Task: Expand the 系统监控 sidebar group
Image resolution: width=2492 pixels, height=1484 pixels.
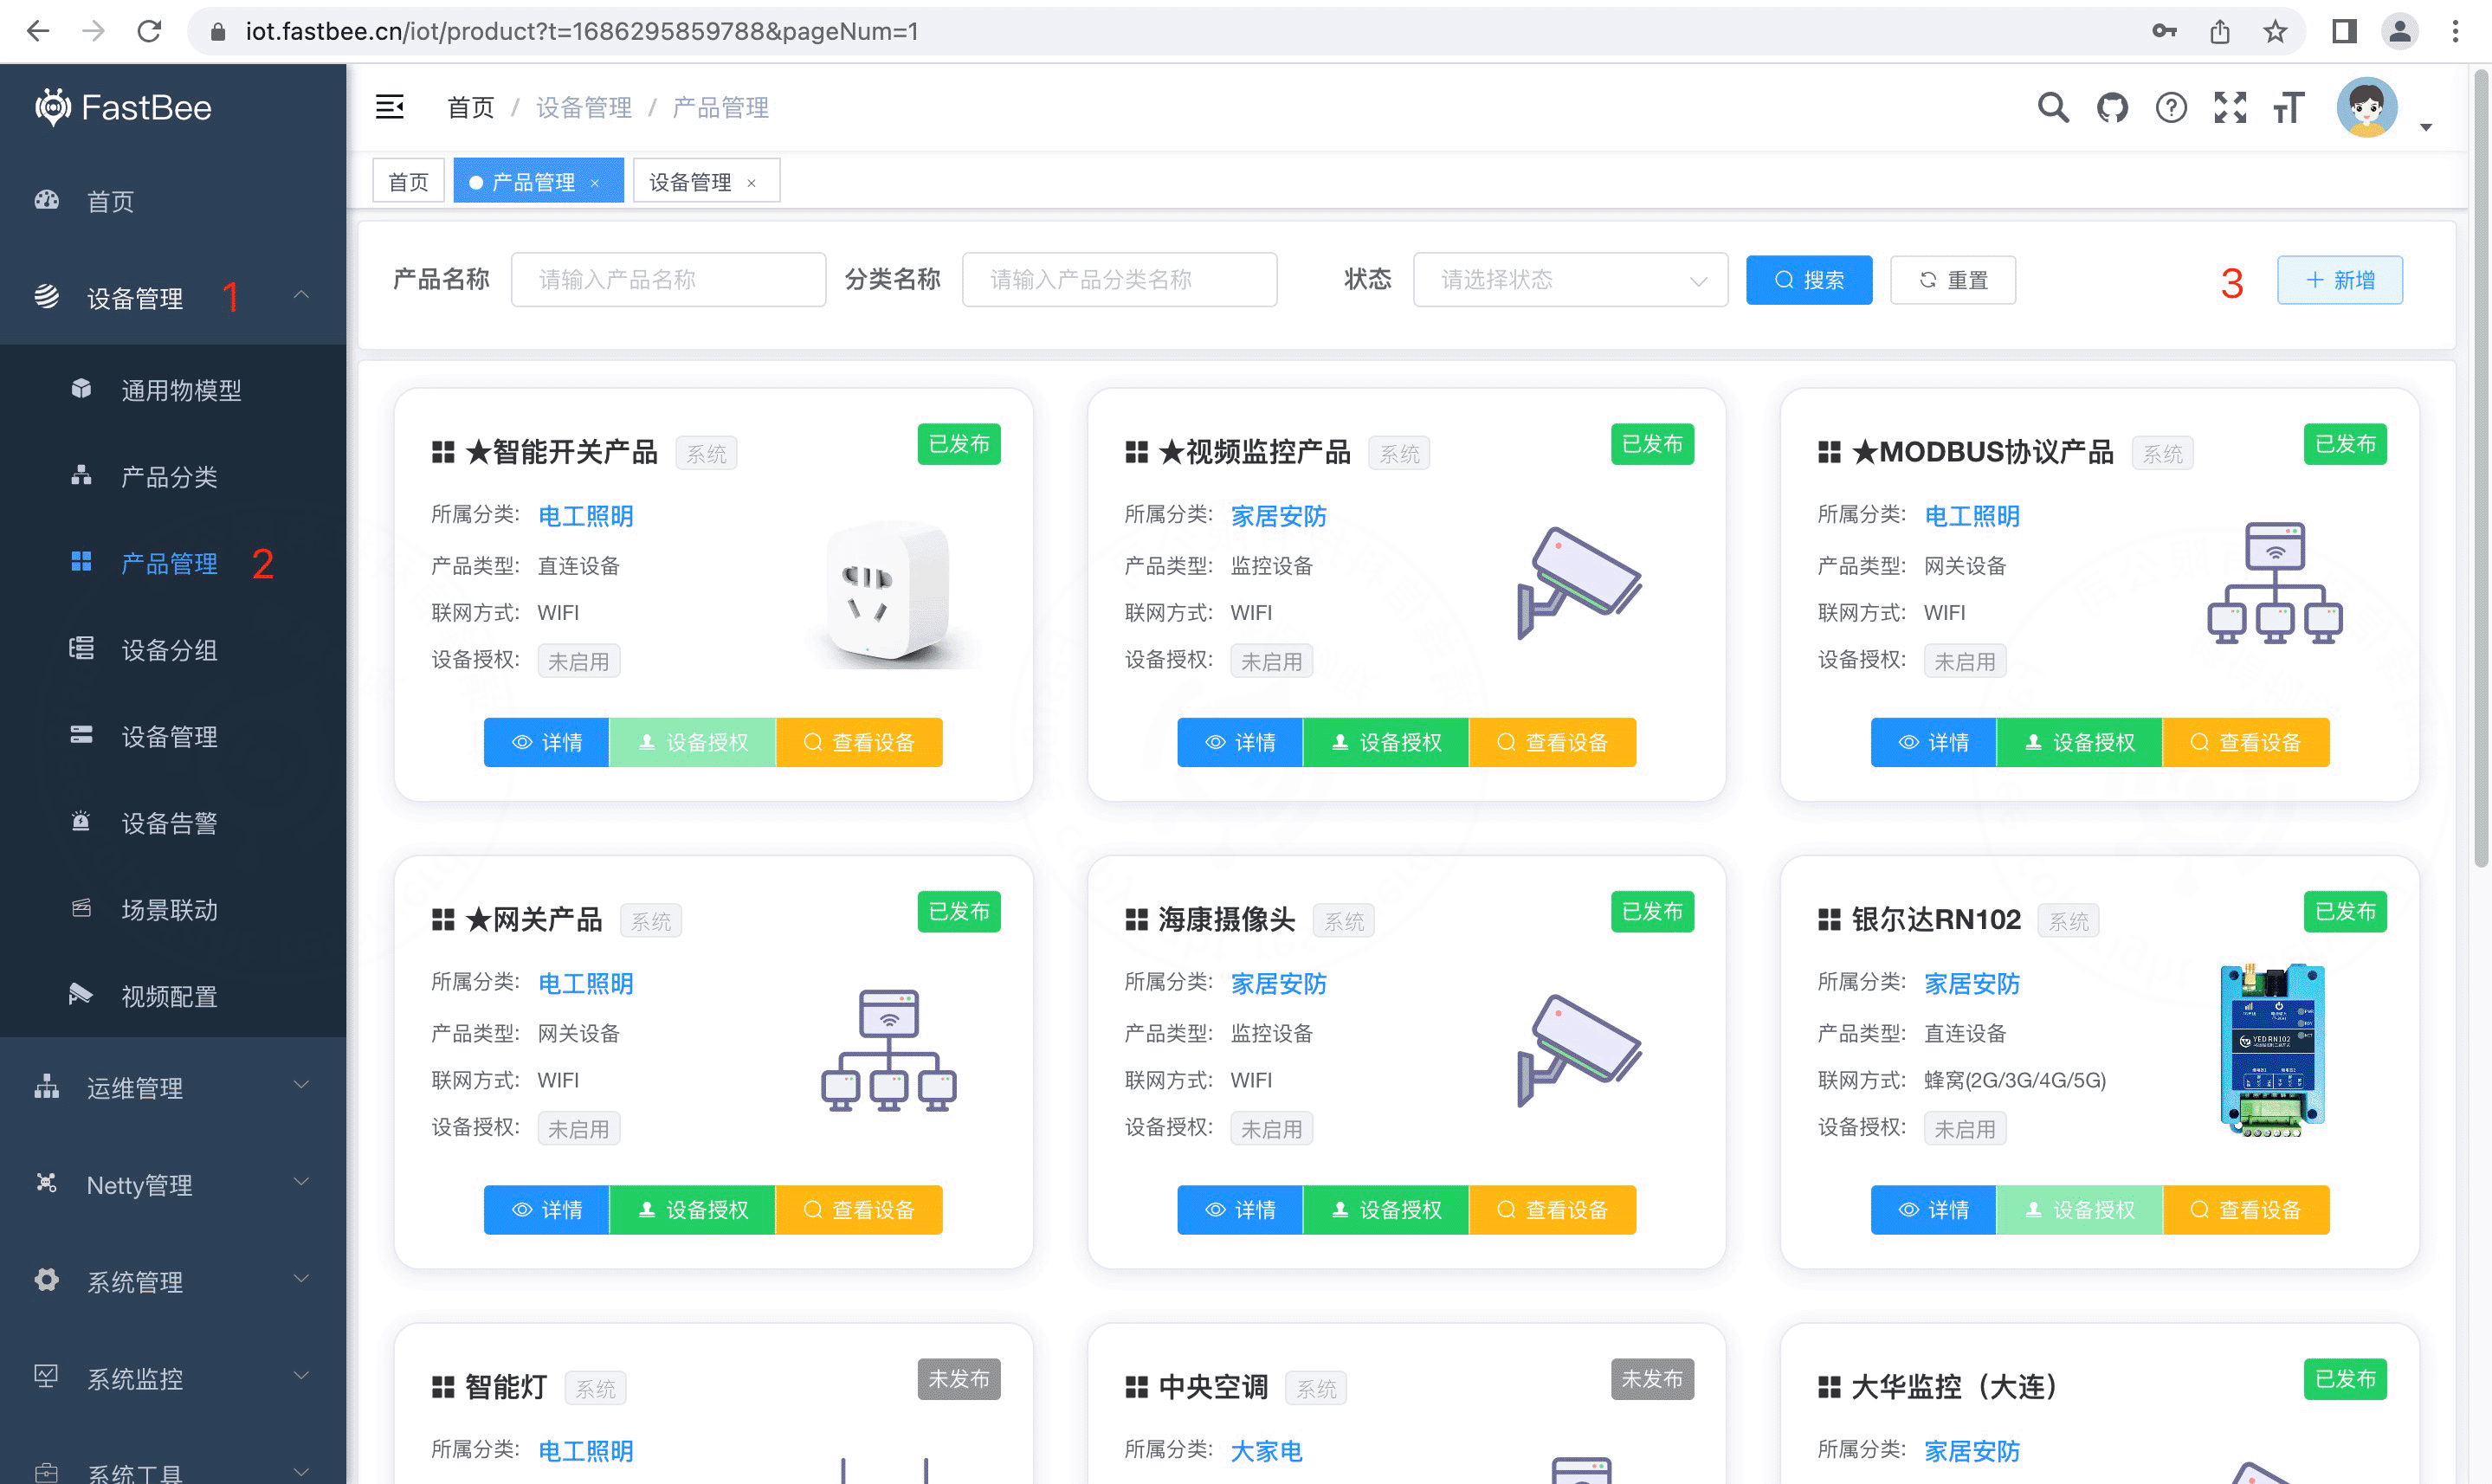Action: pos(173,1378)
